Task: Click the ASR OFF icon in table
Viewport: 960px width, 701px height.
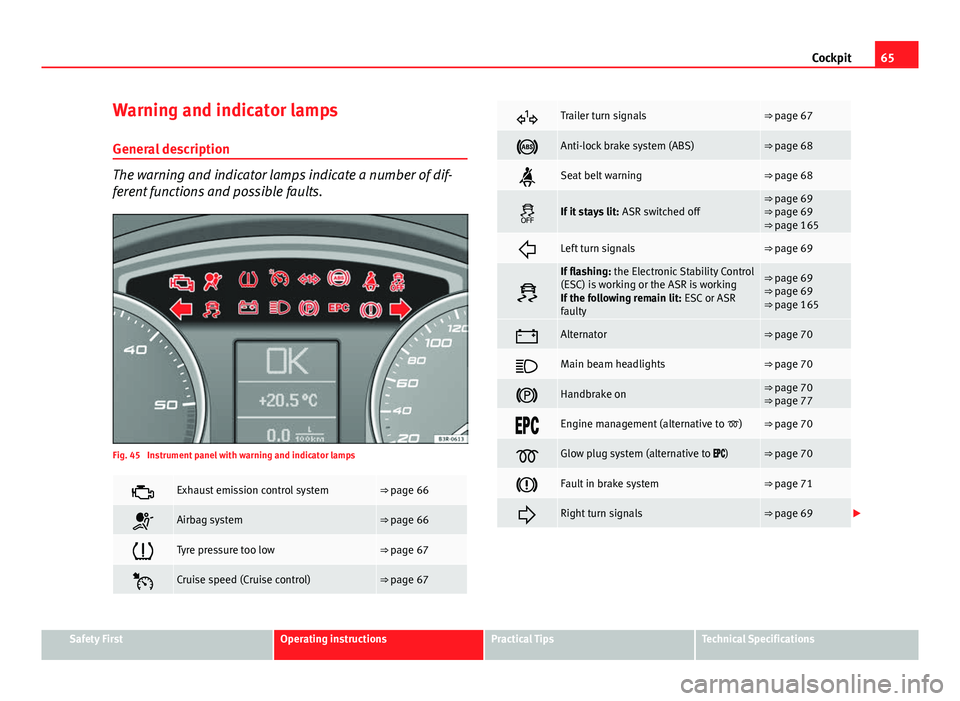Action: click(x=527, y=213)
